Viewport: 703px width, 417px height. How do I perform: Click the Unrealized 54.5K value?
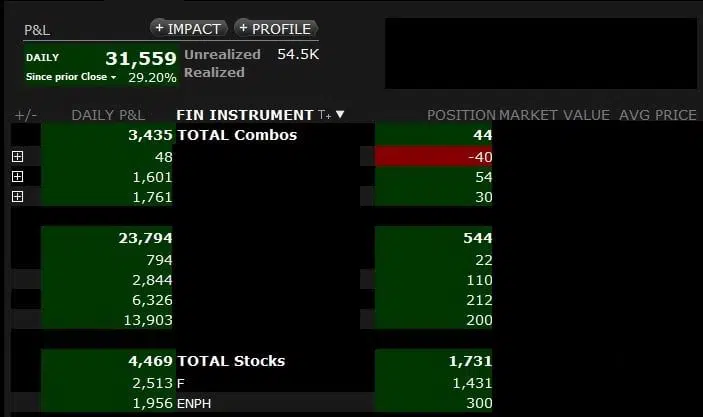(298, 54)
